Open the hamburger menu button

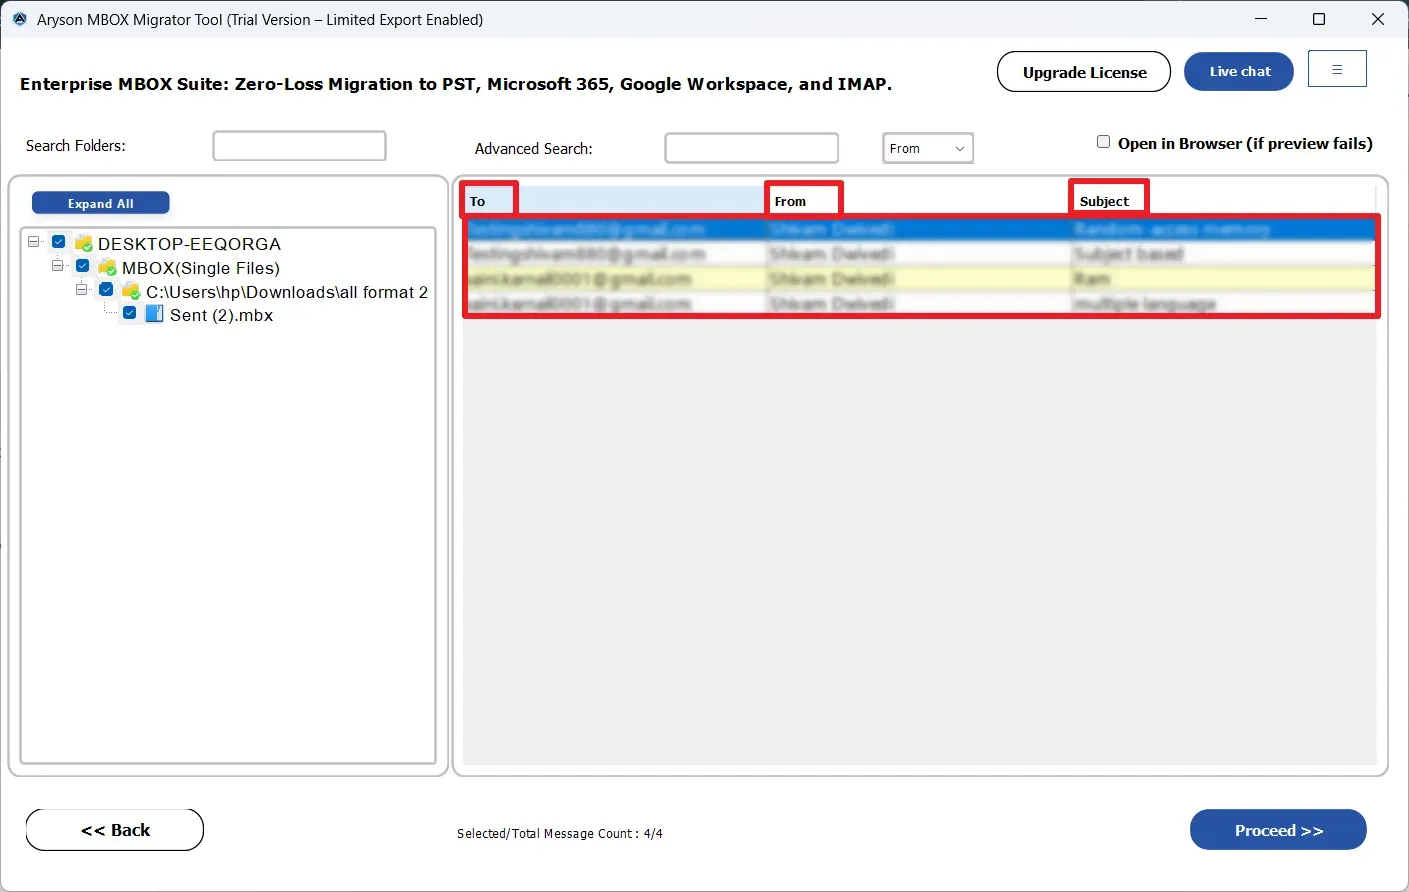click(x=1337, y=69)
